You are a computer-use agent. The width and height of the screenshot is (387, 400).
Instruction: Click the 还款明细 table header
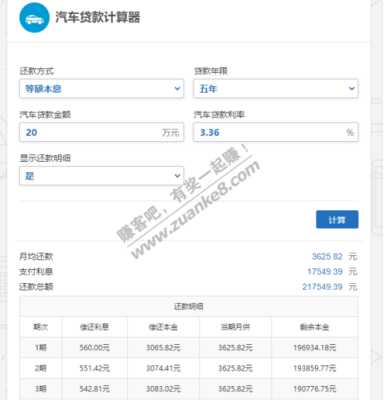pyautogui.click(x=189, y=306)
